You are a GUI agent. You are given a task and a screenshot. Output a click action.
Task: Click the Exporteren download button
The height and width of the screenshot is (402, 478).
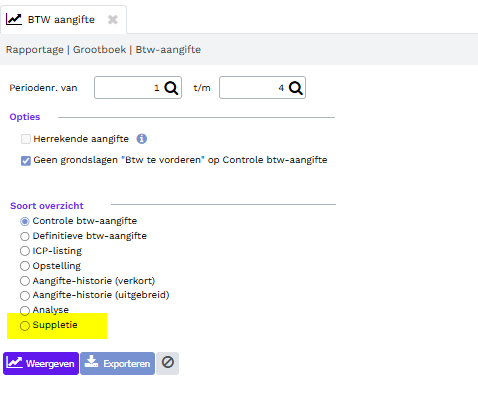(x=117, y=363)
